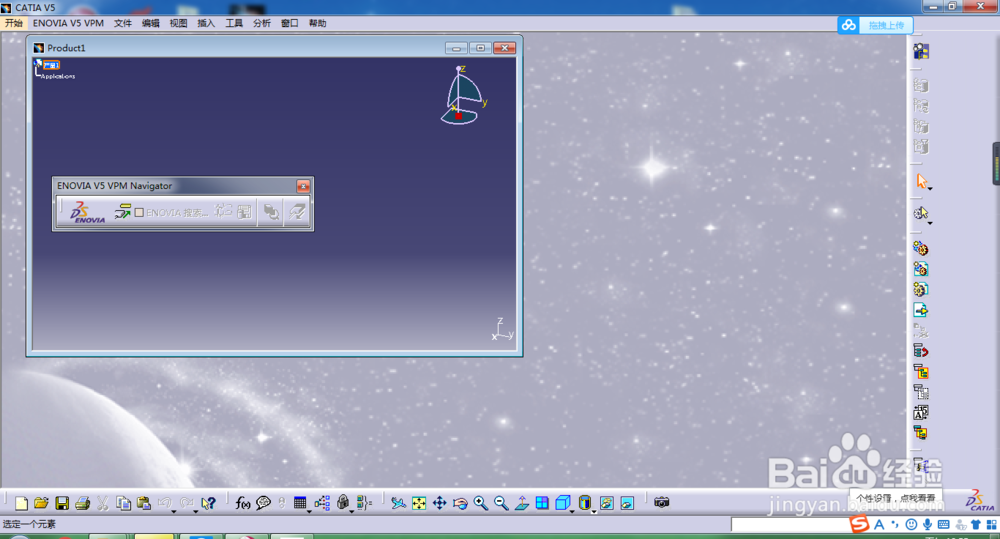Activate Fly Mode airplane icon
Image resolution: width=1000 pixels, height=539 pixels.
tap(399, 503)
